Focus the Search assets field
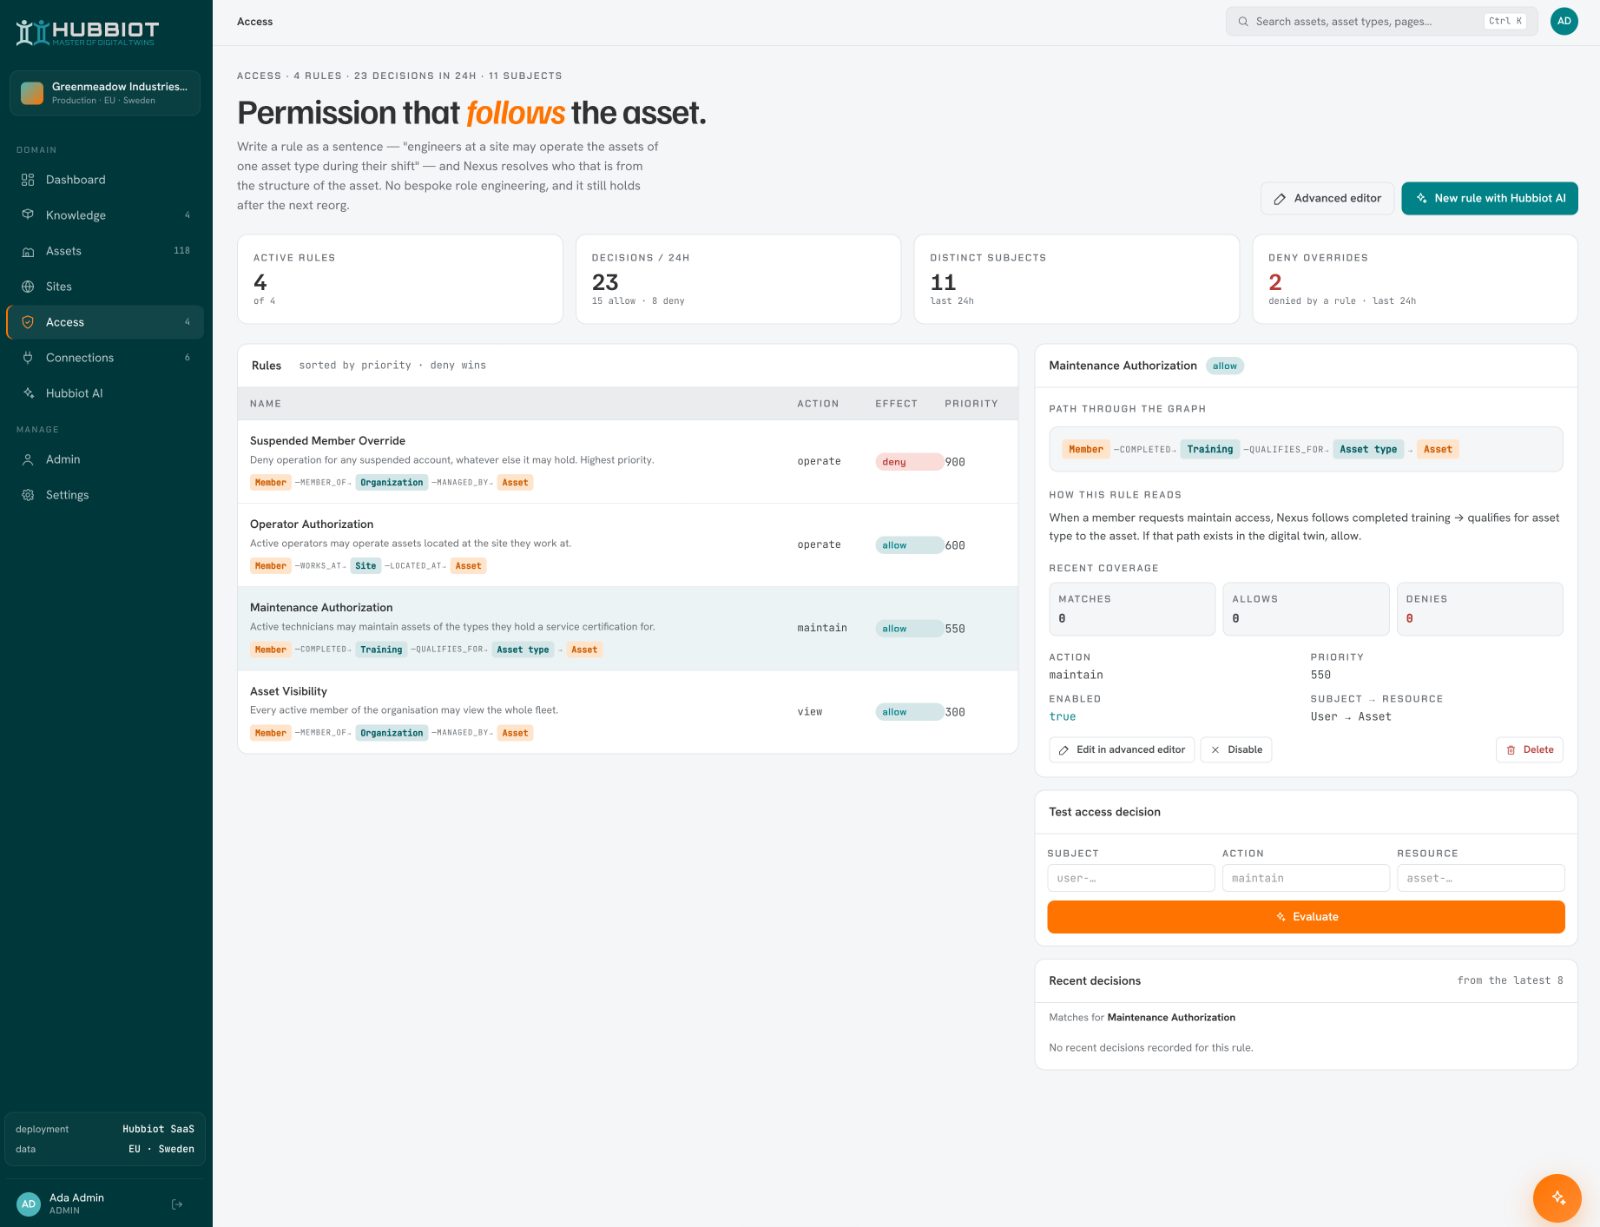 pos(1380,21)
